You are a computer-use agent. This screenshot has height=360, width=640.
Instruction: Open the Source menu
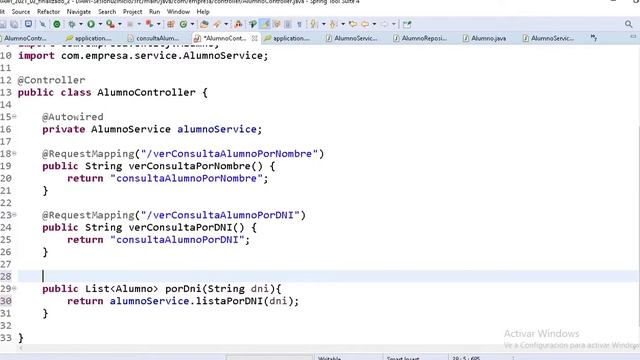tap(21, 11)
